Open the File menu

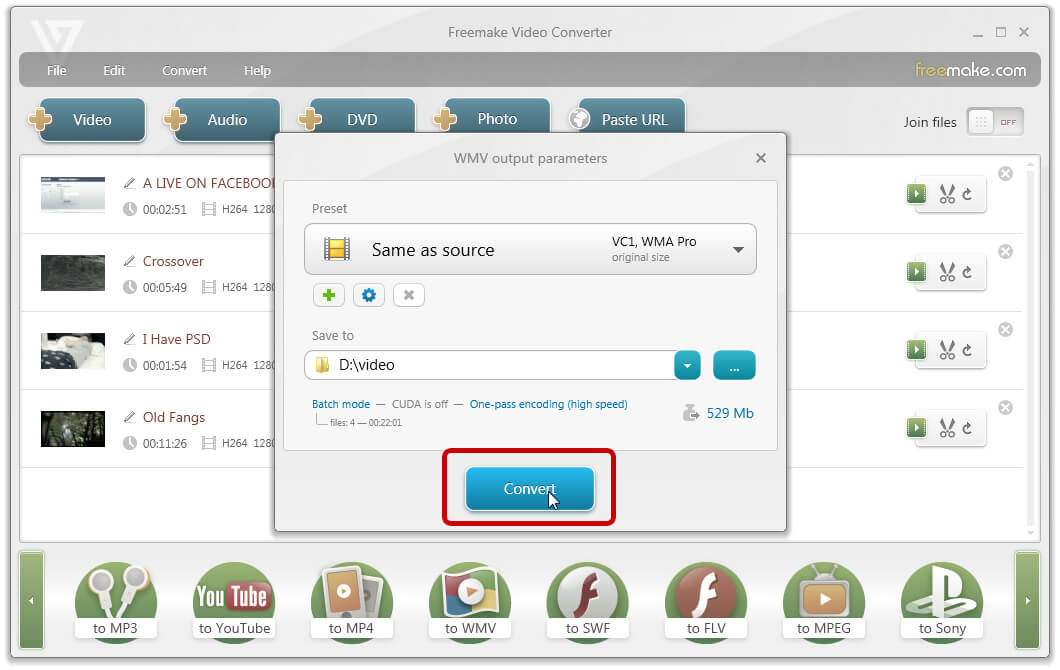click(x=57, y=70)
